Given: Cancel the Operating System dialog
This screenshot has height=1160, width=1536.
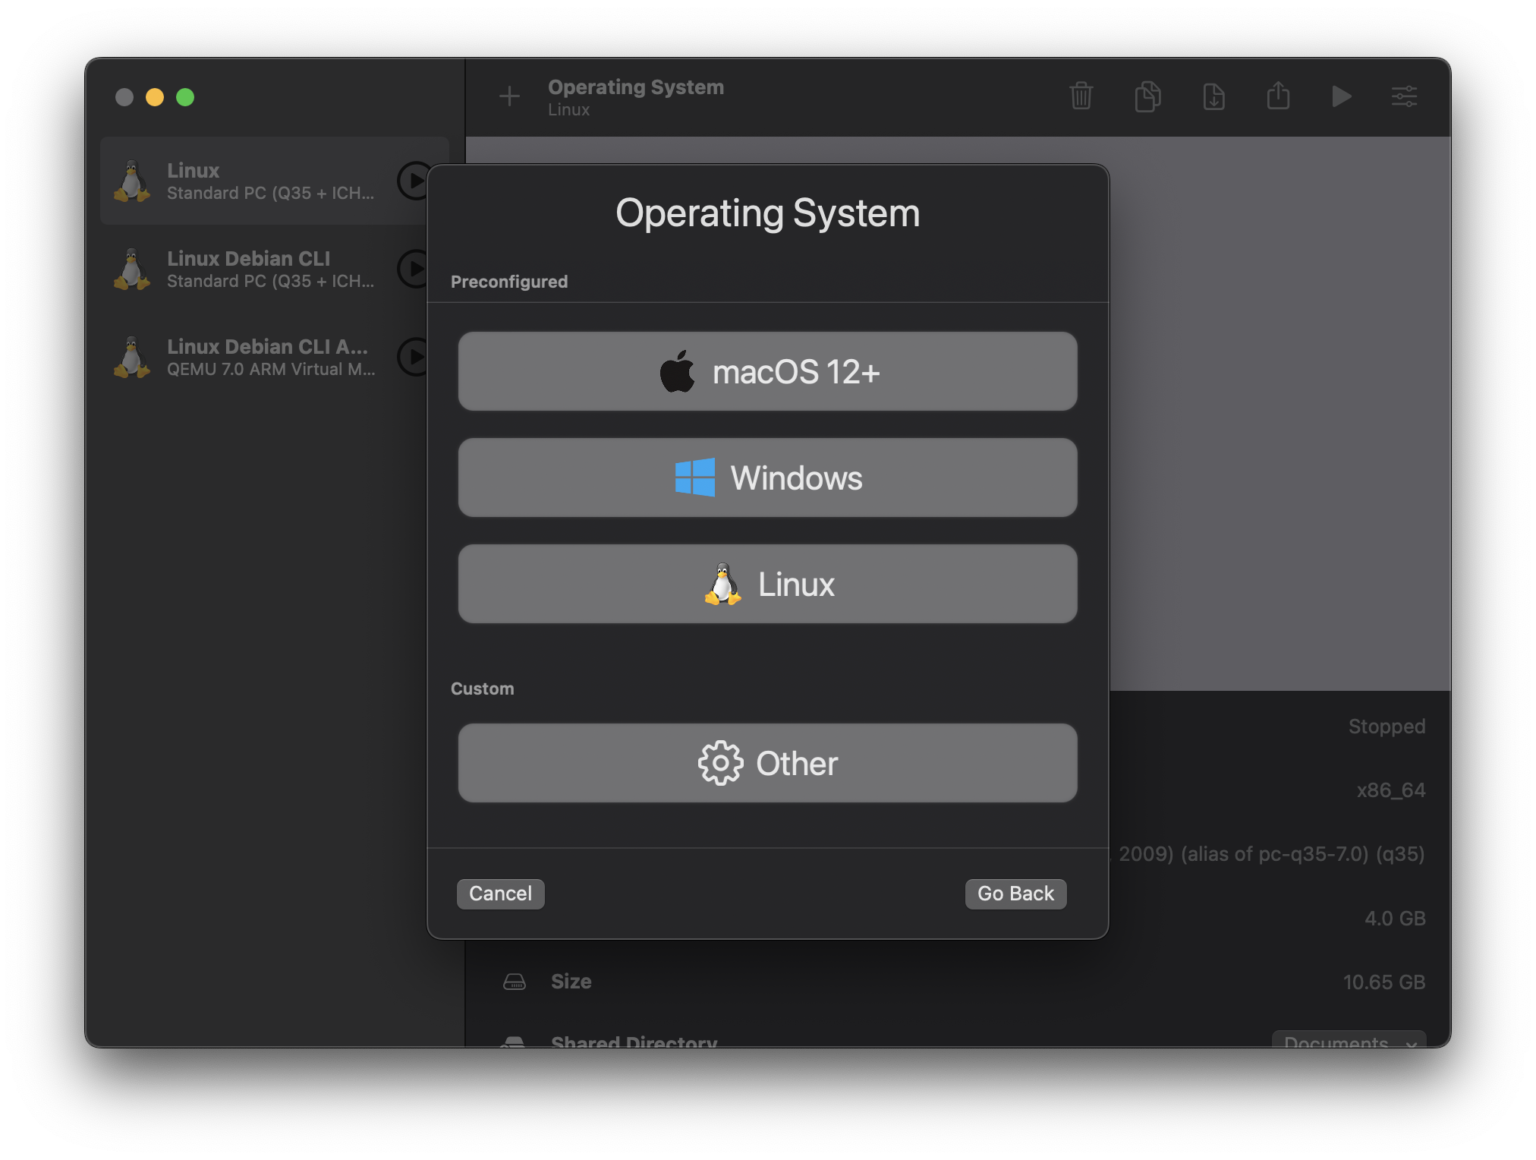Looking at the screenshot, I should pyautogui.click(x=500, y=893).
